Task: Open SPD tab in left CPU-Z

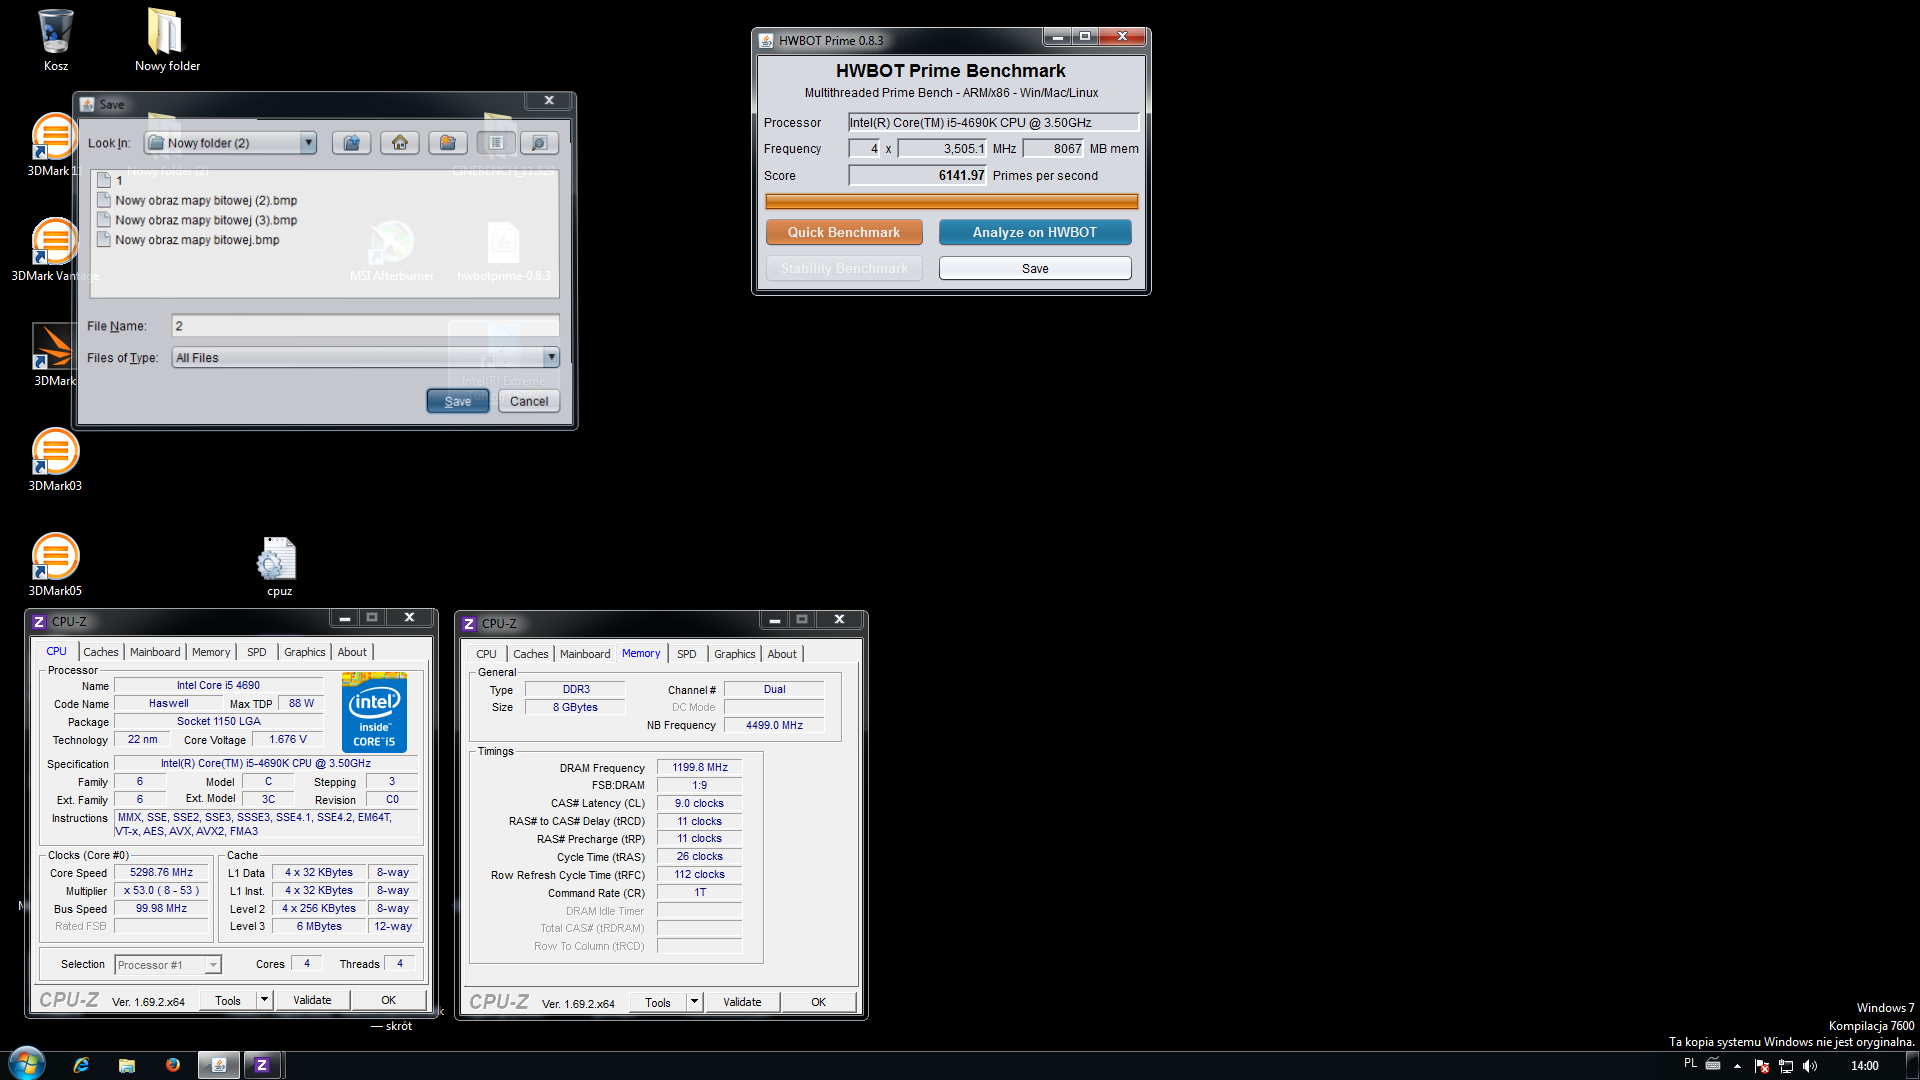Action: (257, 652)
